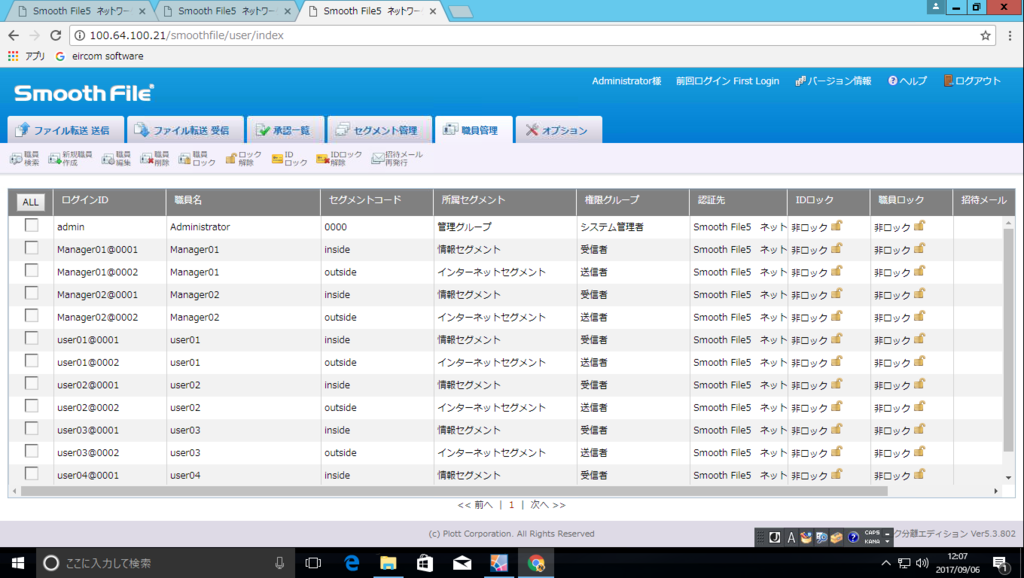Click the システム管理者 cell

(612, 227)
